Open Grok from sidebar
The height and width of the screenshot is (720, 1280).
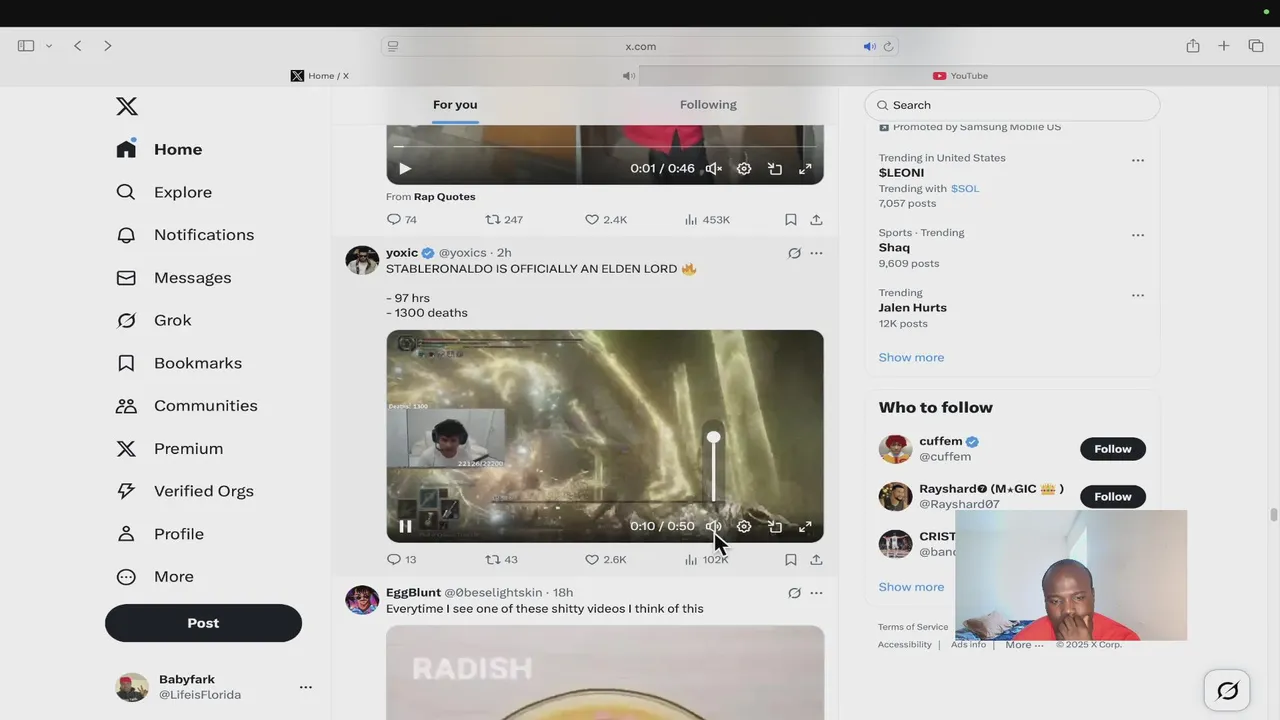coord(153,320)
